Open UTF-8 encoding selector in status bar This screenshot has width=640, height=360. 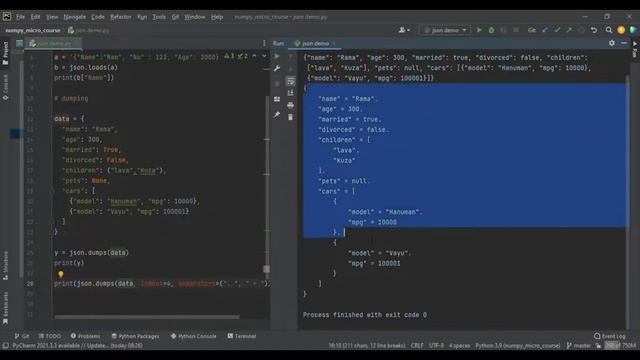pos(436,346)
